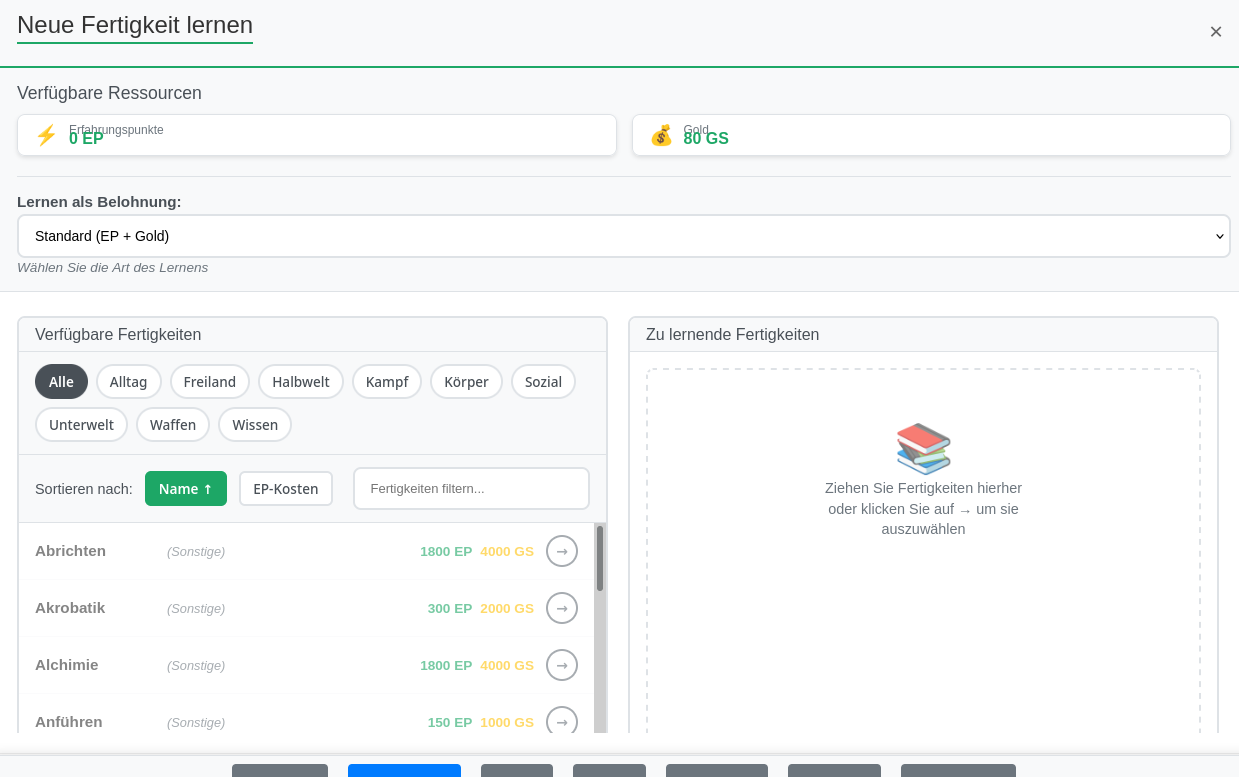Focus the Fertigkeiten filtern search field
This screenshot has width=1239, height=777.
471,489
